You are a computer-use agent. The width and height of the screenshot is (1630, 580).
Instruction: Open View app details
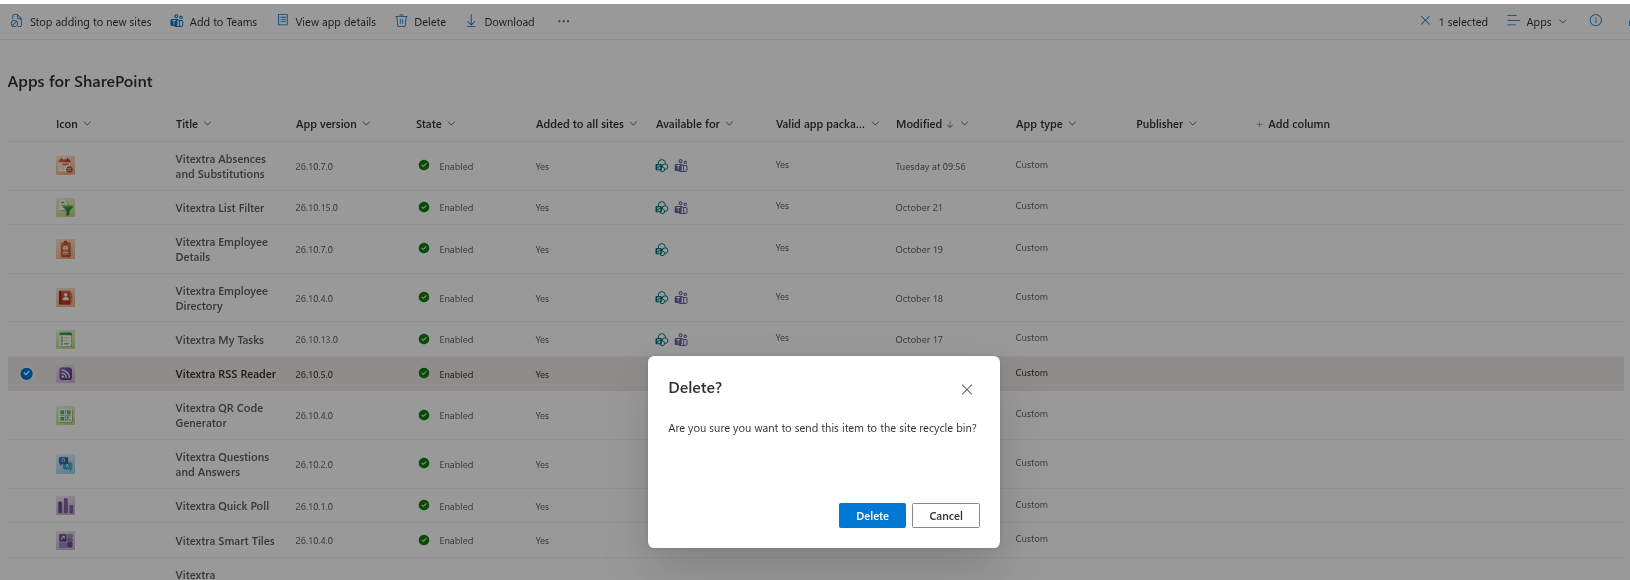pos(326,21)
